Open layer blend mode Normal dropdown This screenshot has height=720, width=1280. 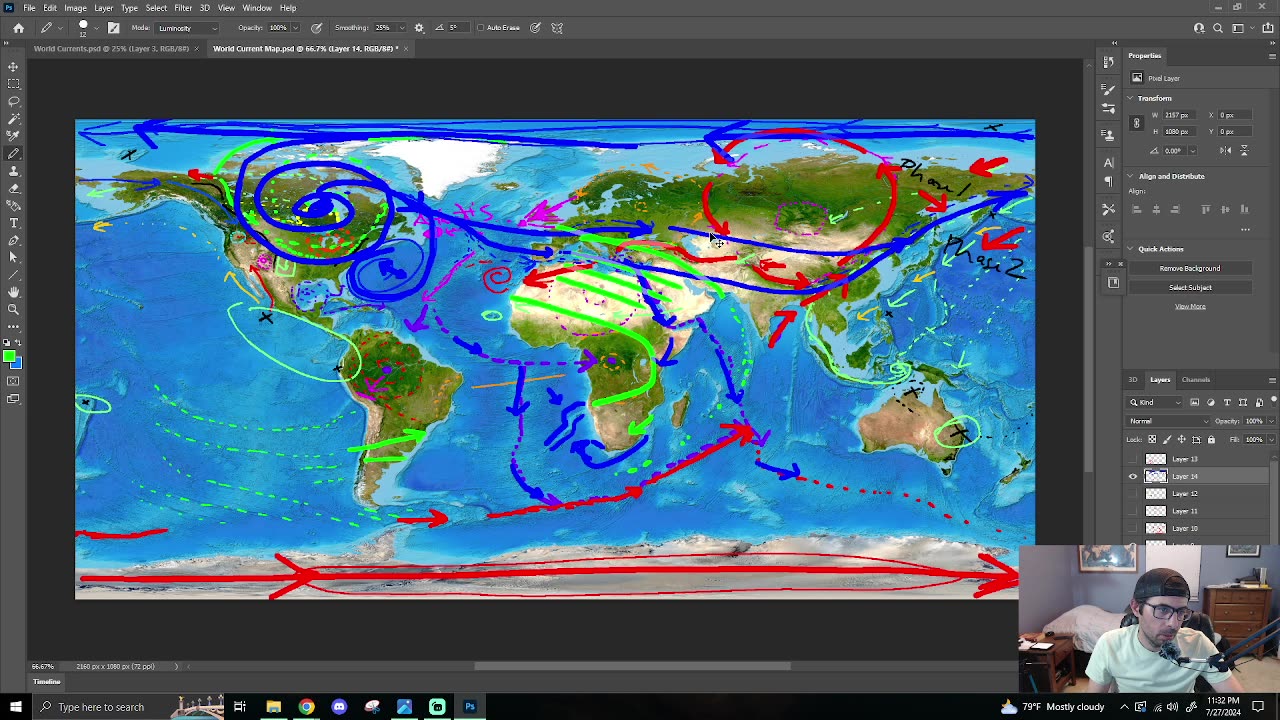(1169, 421)
